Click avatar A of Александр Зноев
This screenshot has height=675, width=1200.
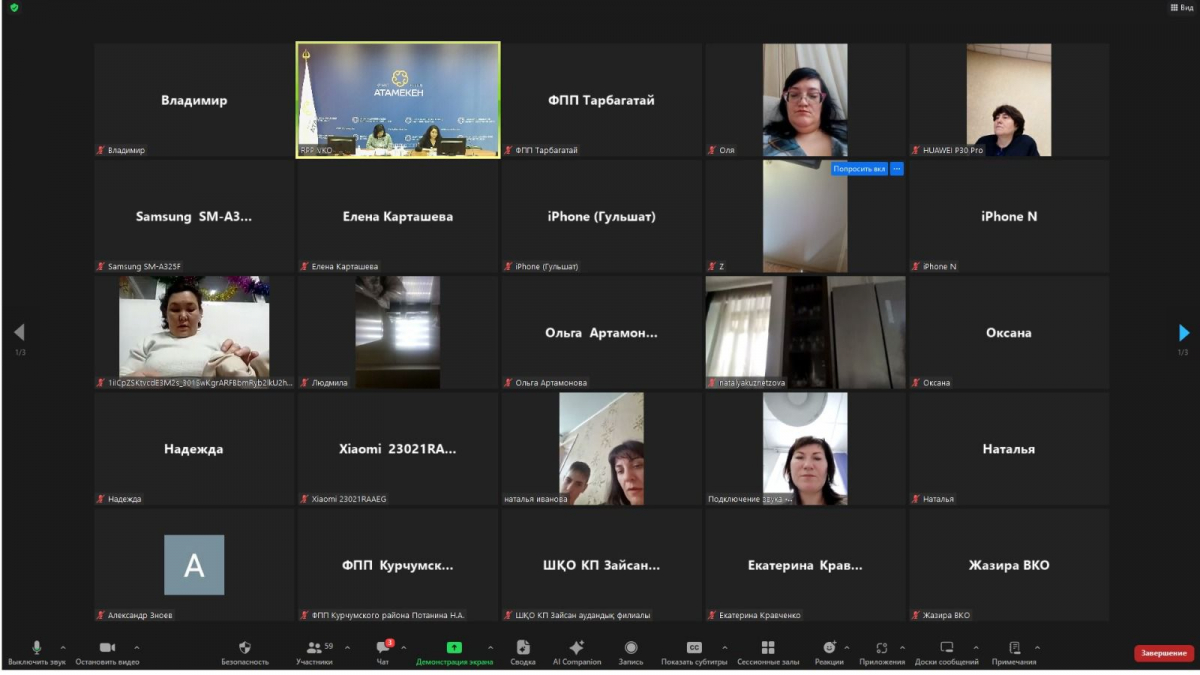pos(194,565)
